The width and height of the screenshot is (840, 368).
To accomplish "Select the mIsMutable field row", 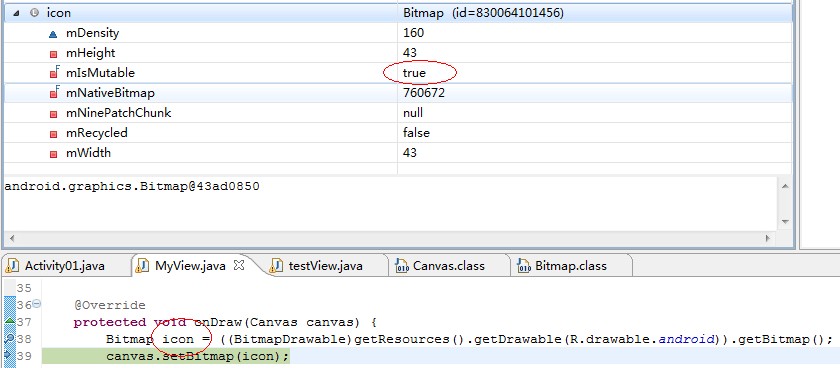I will click(x=398, y=72).
